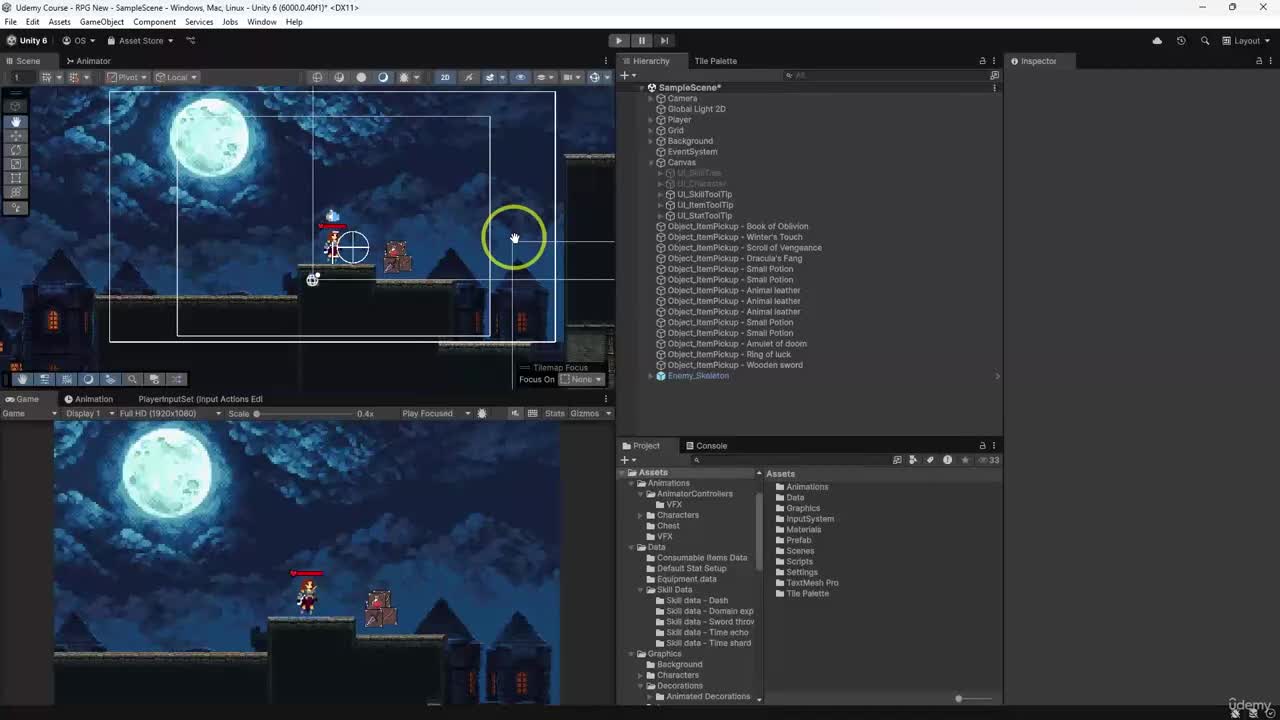Toggle Stats in the Game view

pyautogui.click(x=554, y=413)
